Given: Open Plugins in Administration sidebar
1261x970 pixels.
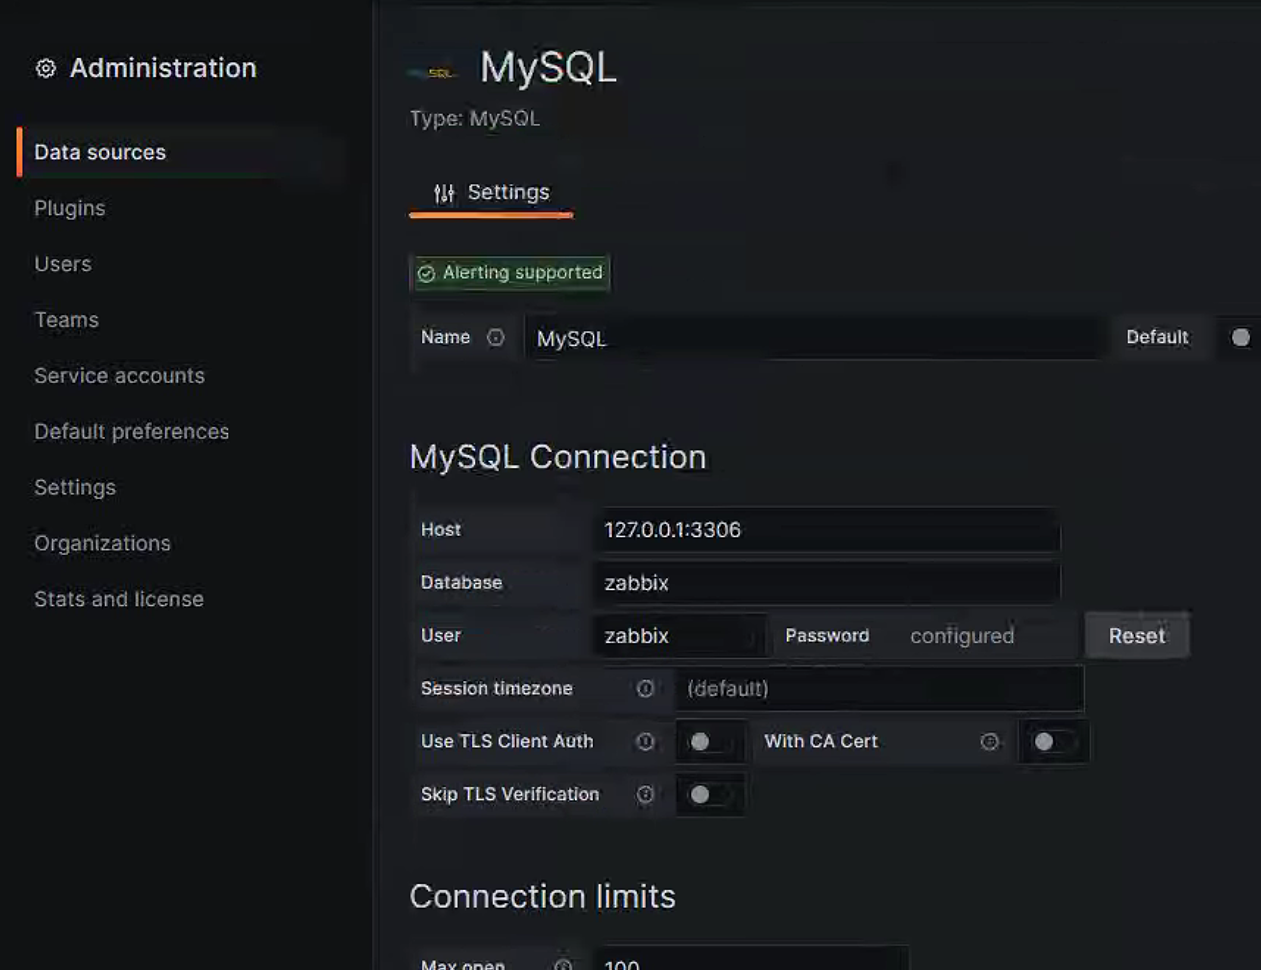Looking at the screenshot, I should [70, 208].
